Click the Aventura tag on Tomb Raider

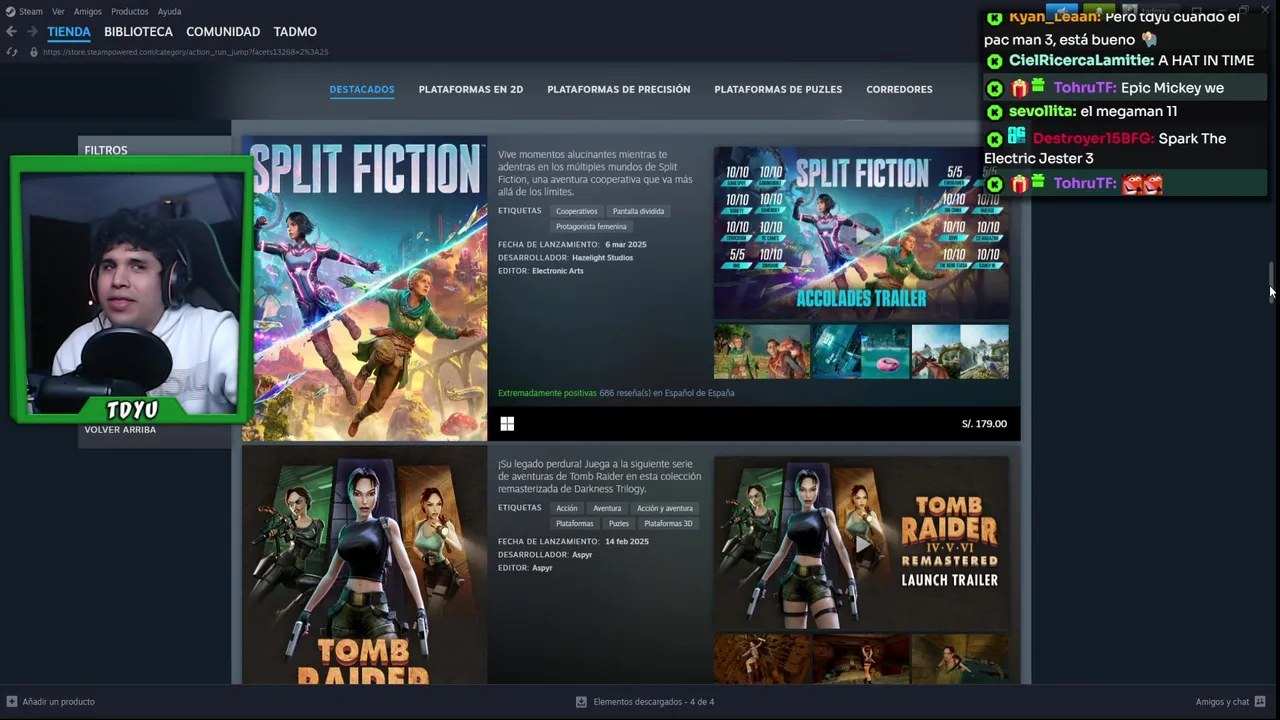[607, 508]
